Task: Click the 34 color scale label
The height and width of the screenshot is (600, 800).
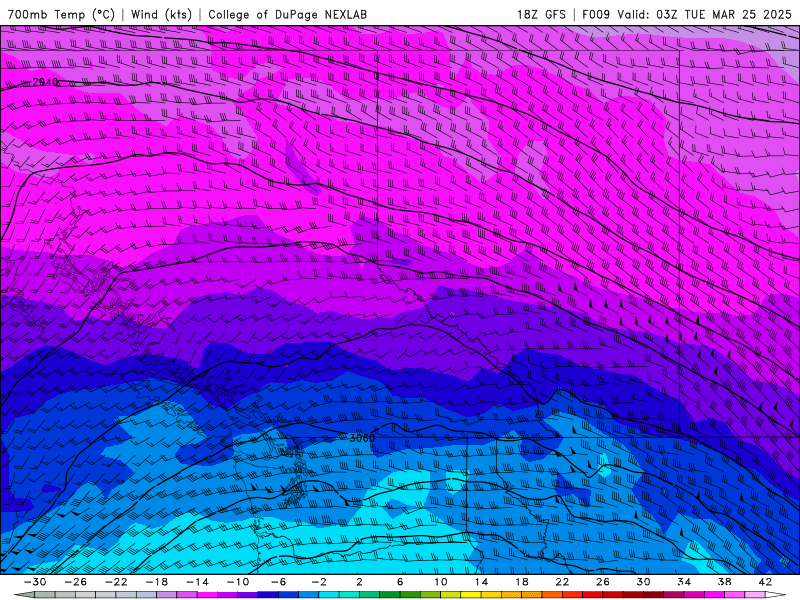Action: [684, 582]
